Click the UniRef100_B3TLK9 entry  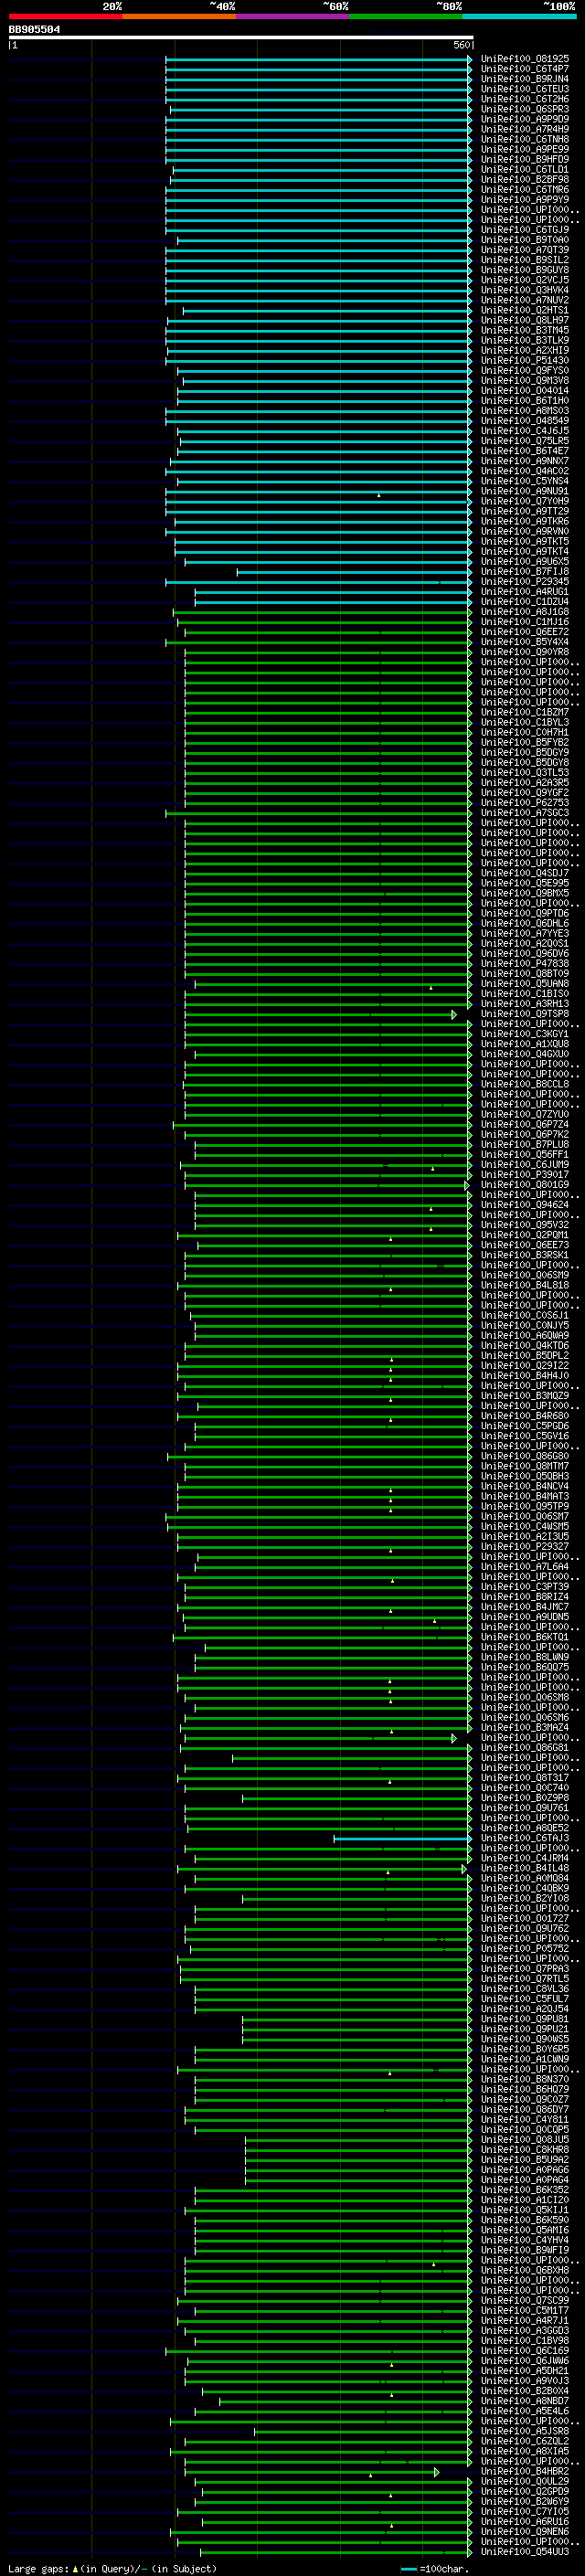pos(525,340)
